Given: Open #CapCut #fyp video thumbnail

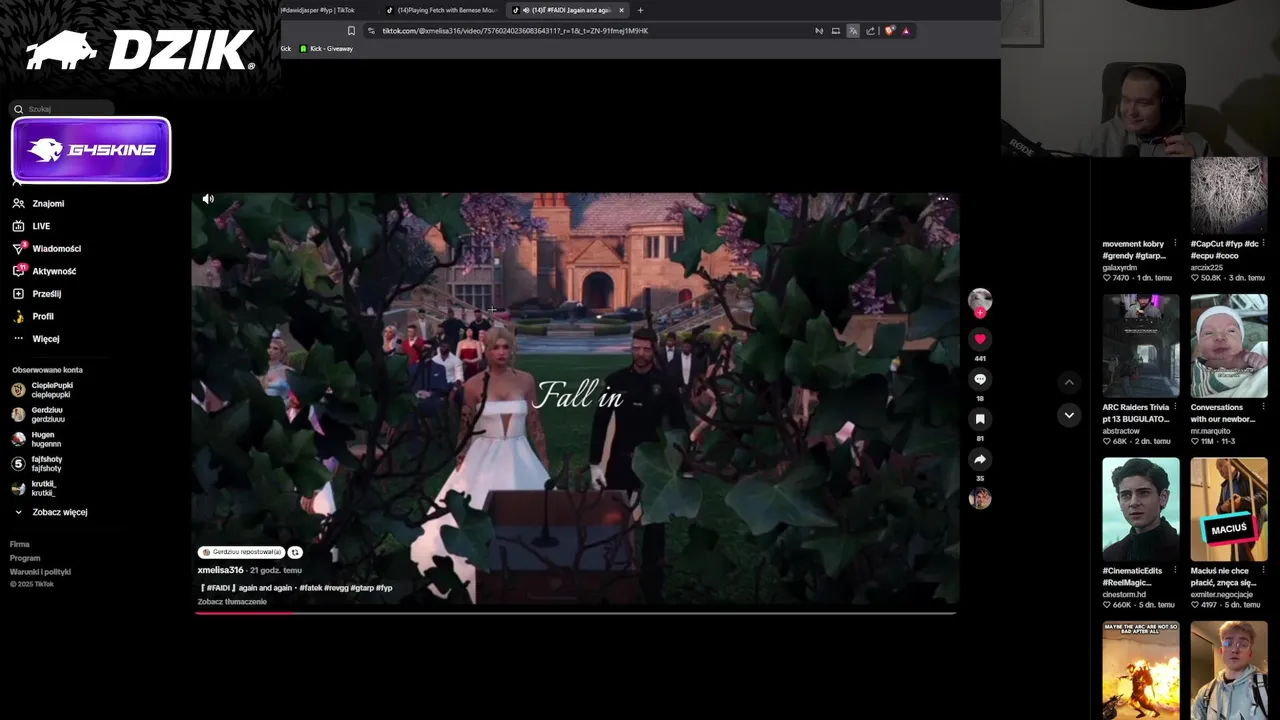Looking at the screenshot, I should pos(1229,196).
